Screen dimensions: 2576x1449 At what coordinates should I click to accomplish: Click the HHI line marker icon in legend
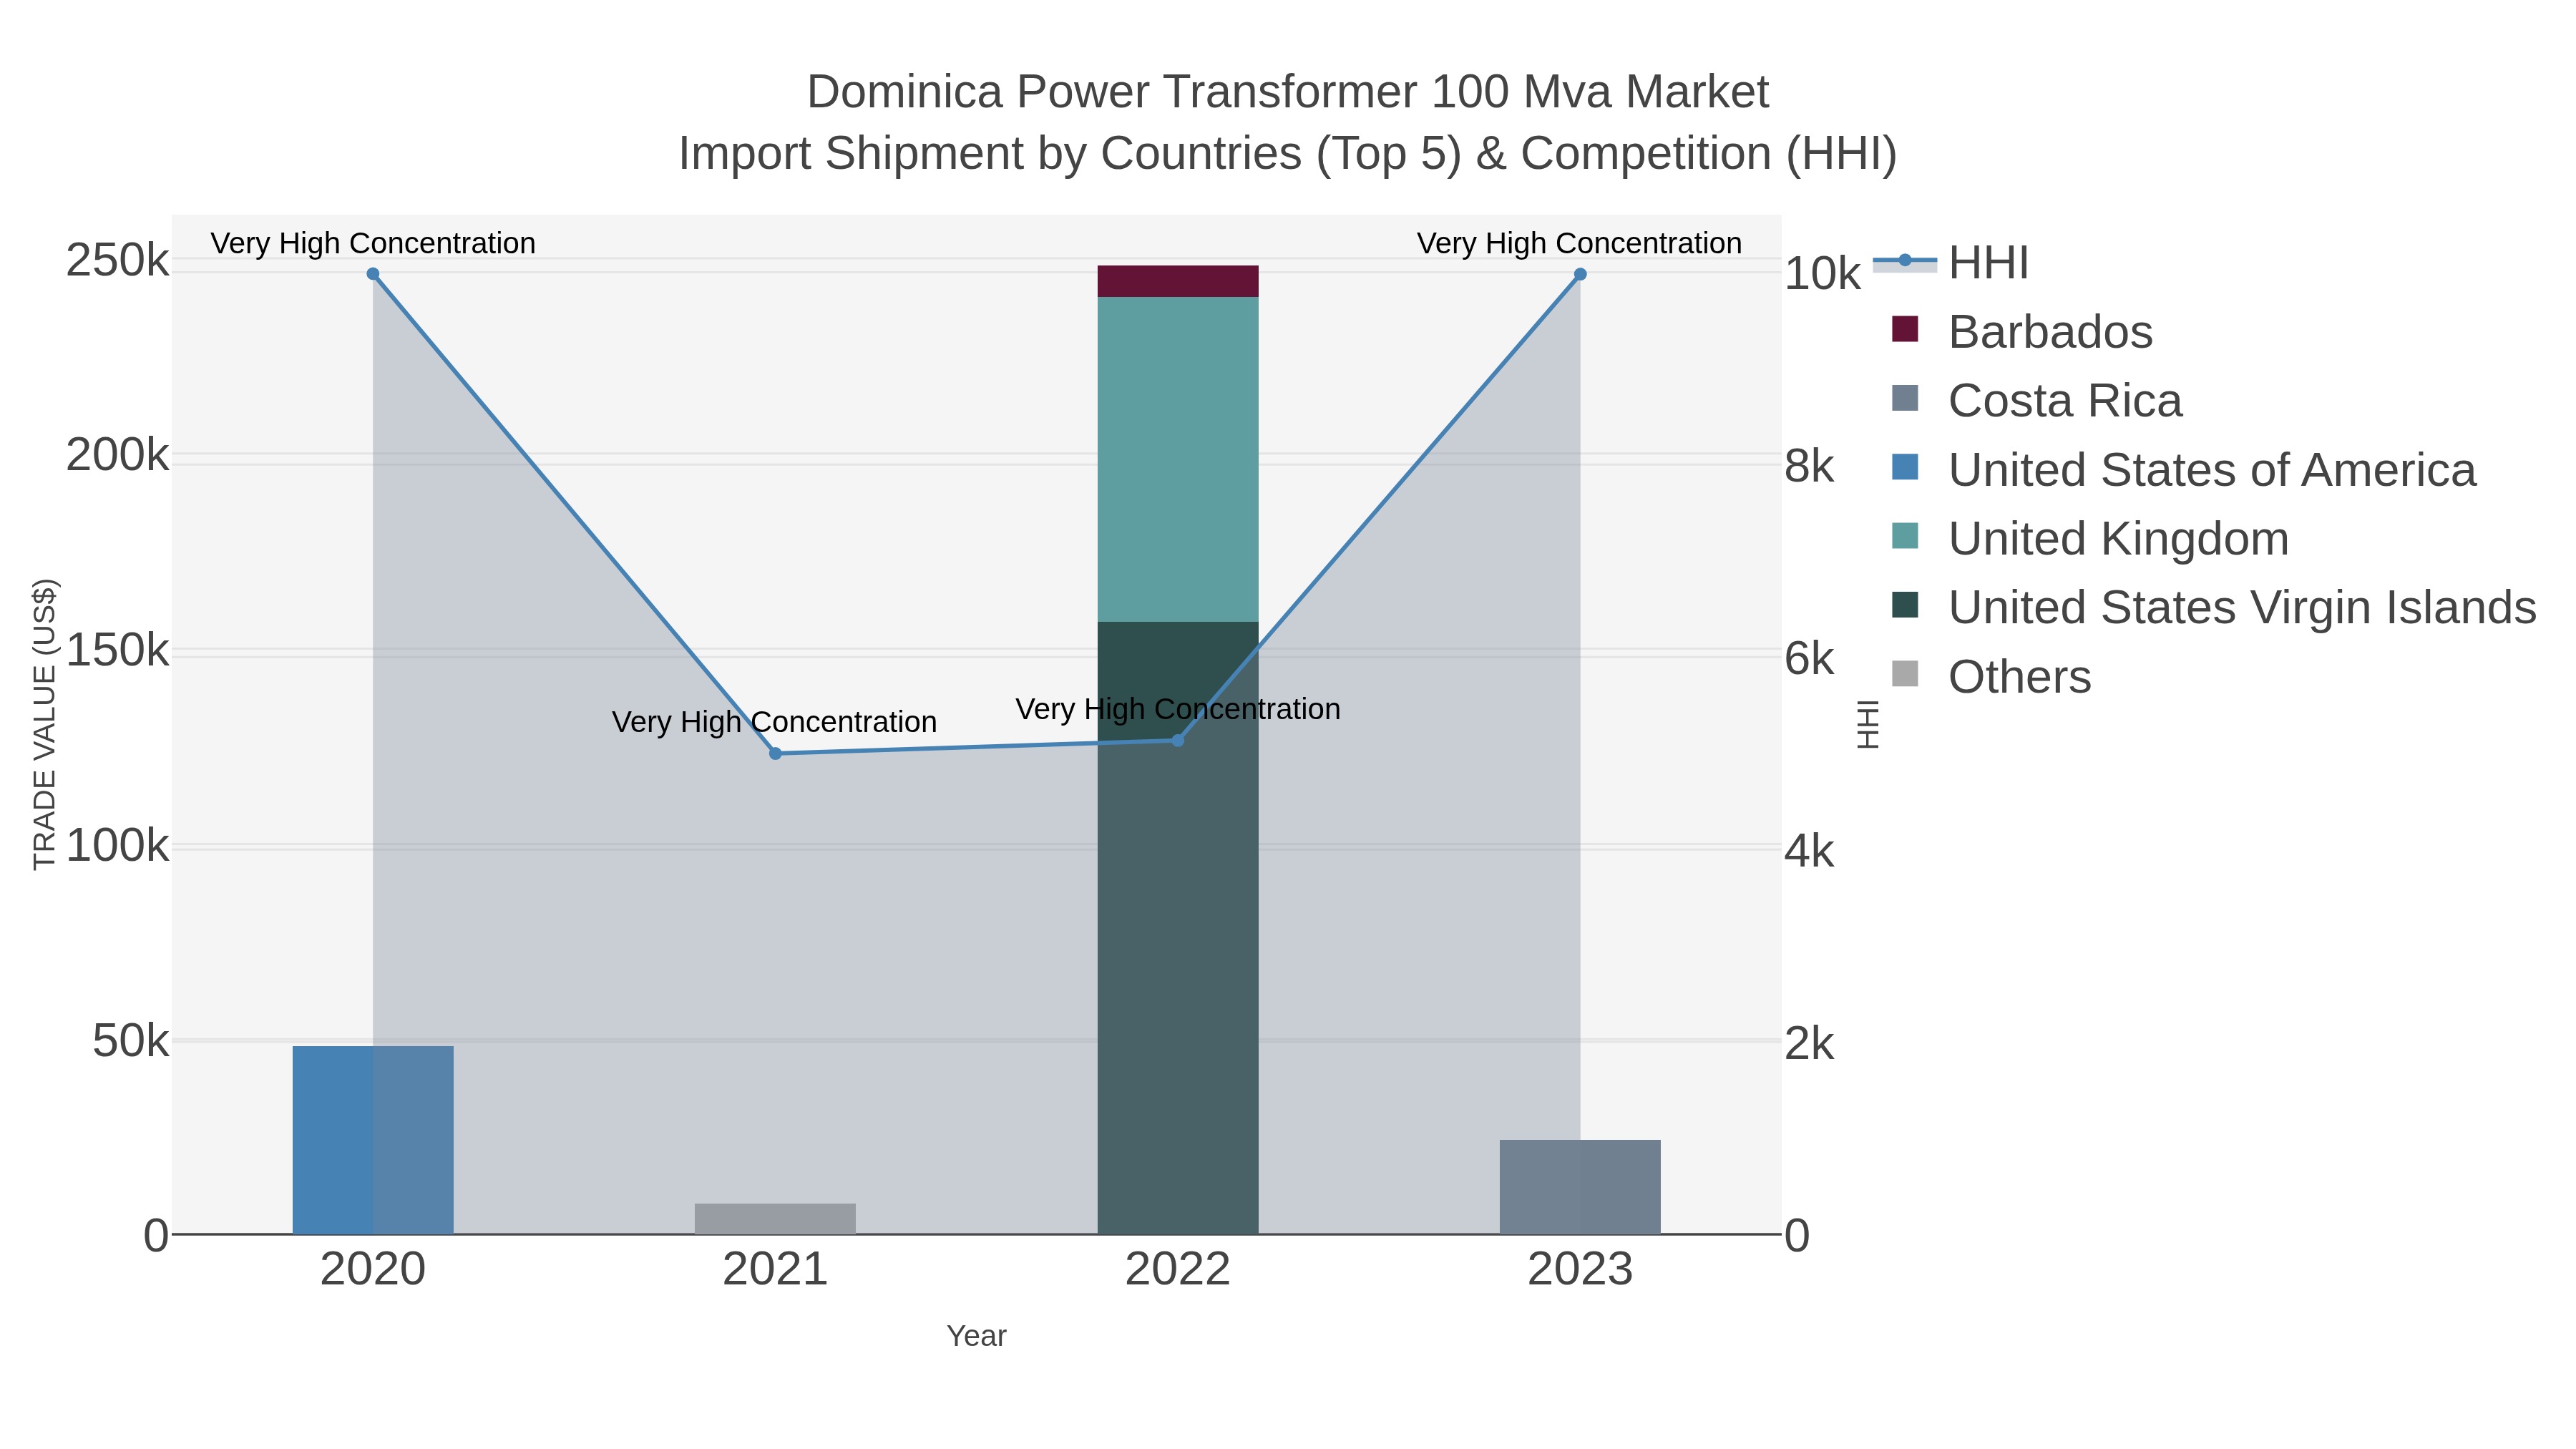(1905, 261)
